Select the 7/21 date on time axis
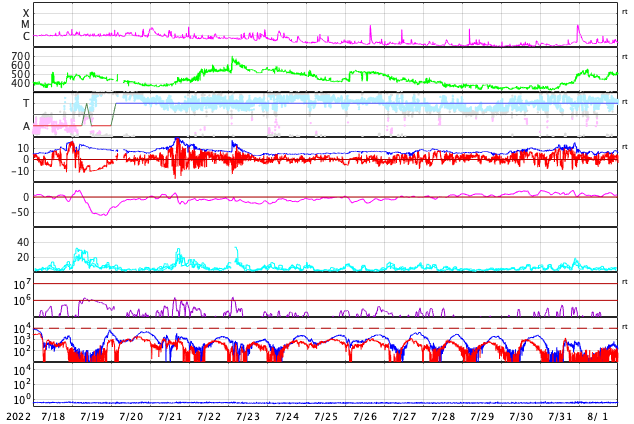The image size is (634, 424). click(x=170, y=416)
